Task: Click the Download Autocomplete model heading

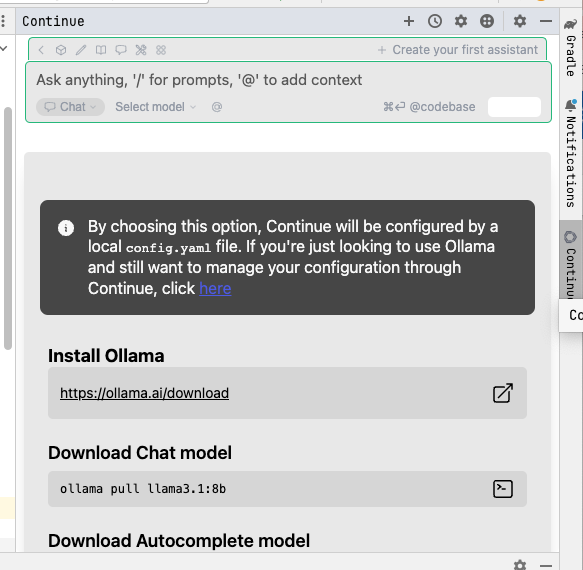Action: (x=179, y=541)
